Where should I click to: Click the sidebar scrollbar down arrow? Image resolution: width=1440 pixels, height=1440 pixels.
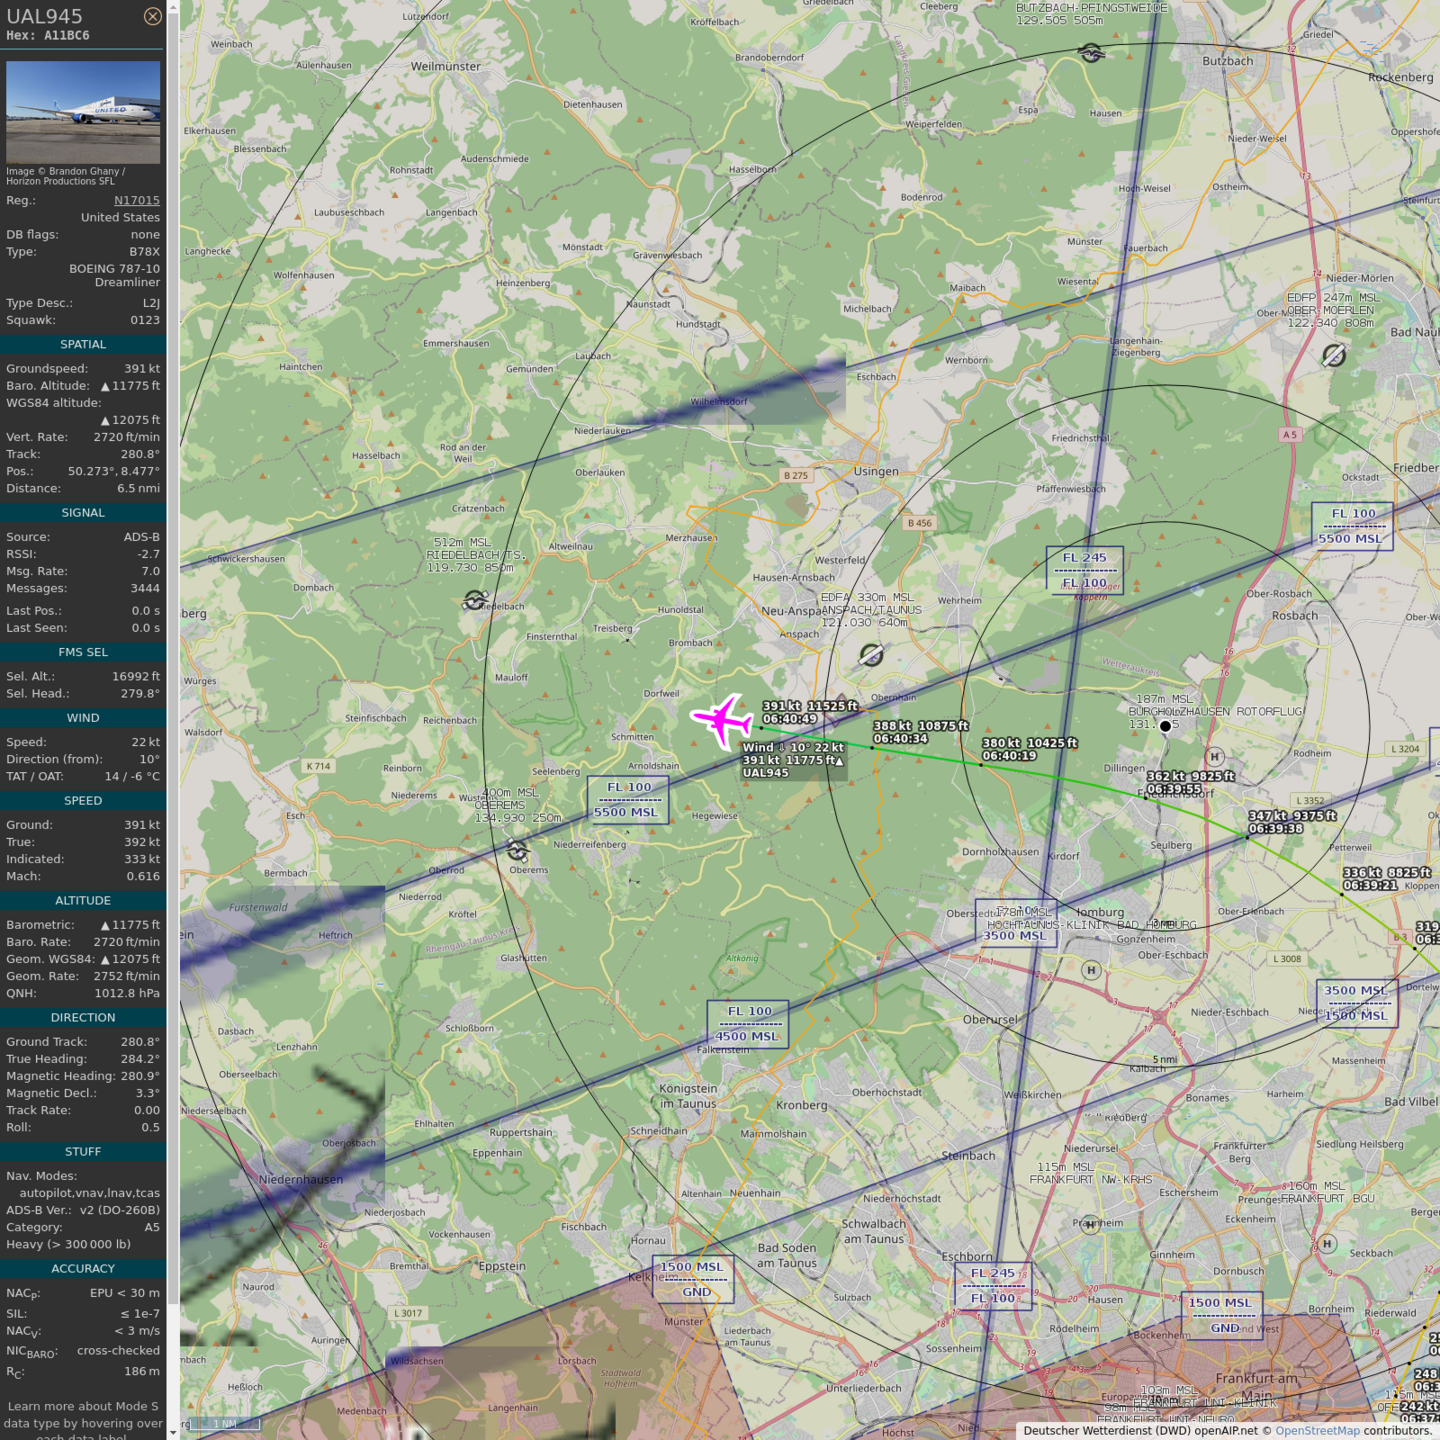[173, 1432]
